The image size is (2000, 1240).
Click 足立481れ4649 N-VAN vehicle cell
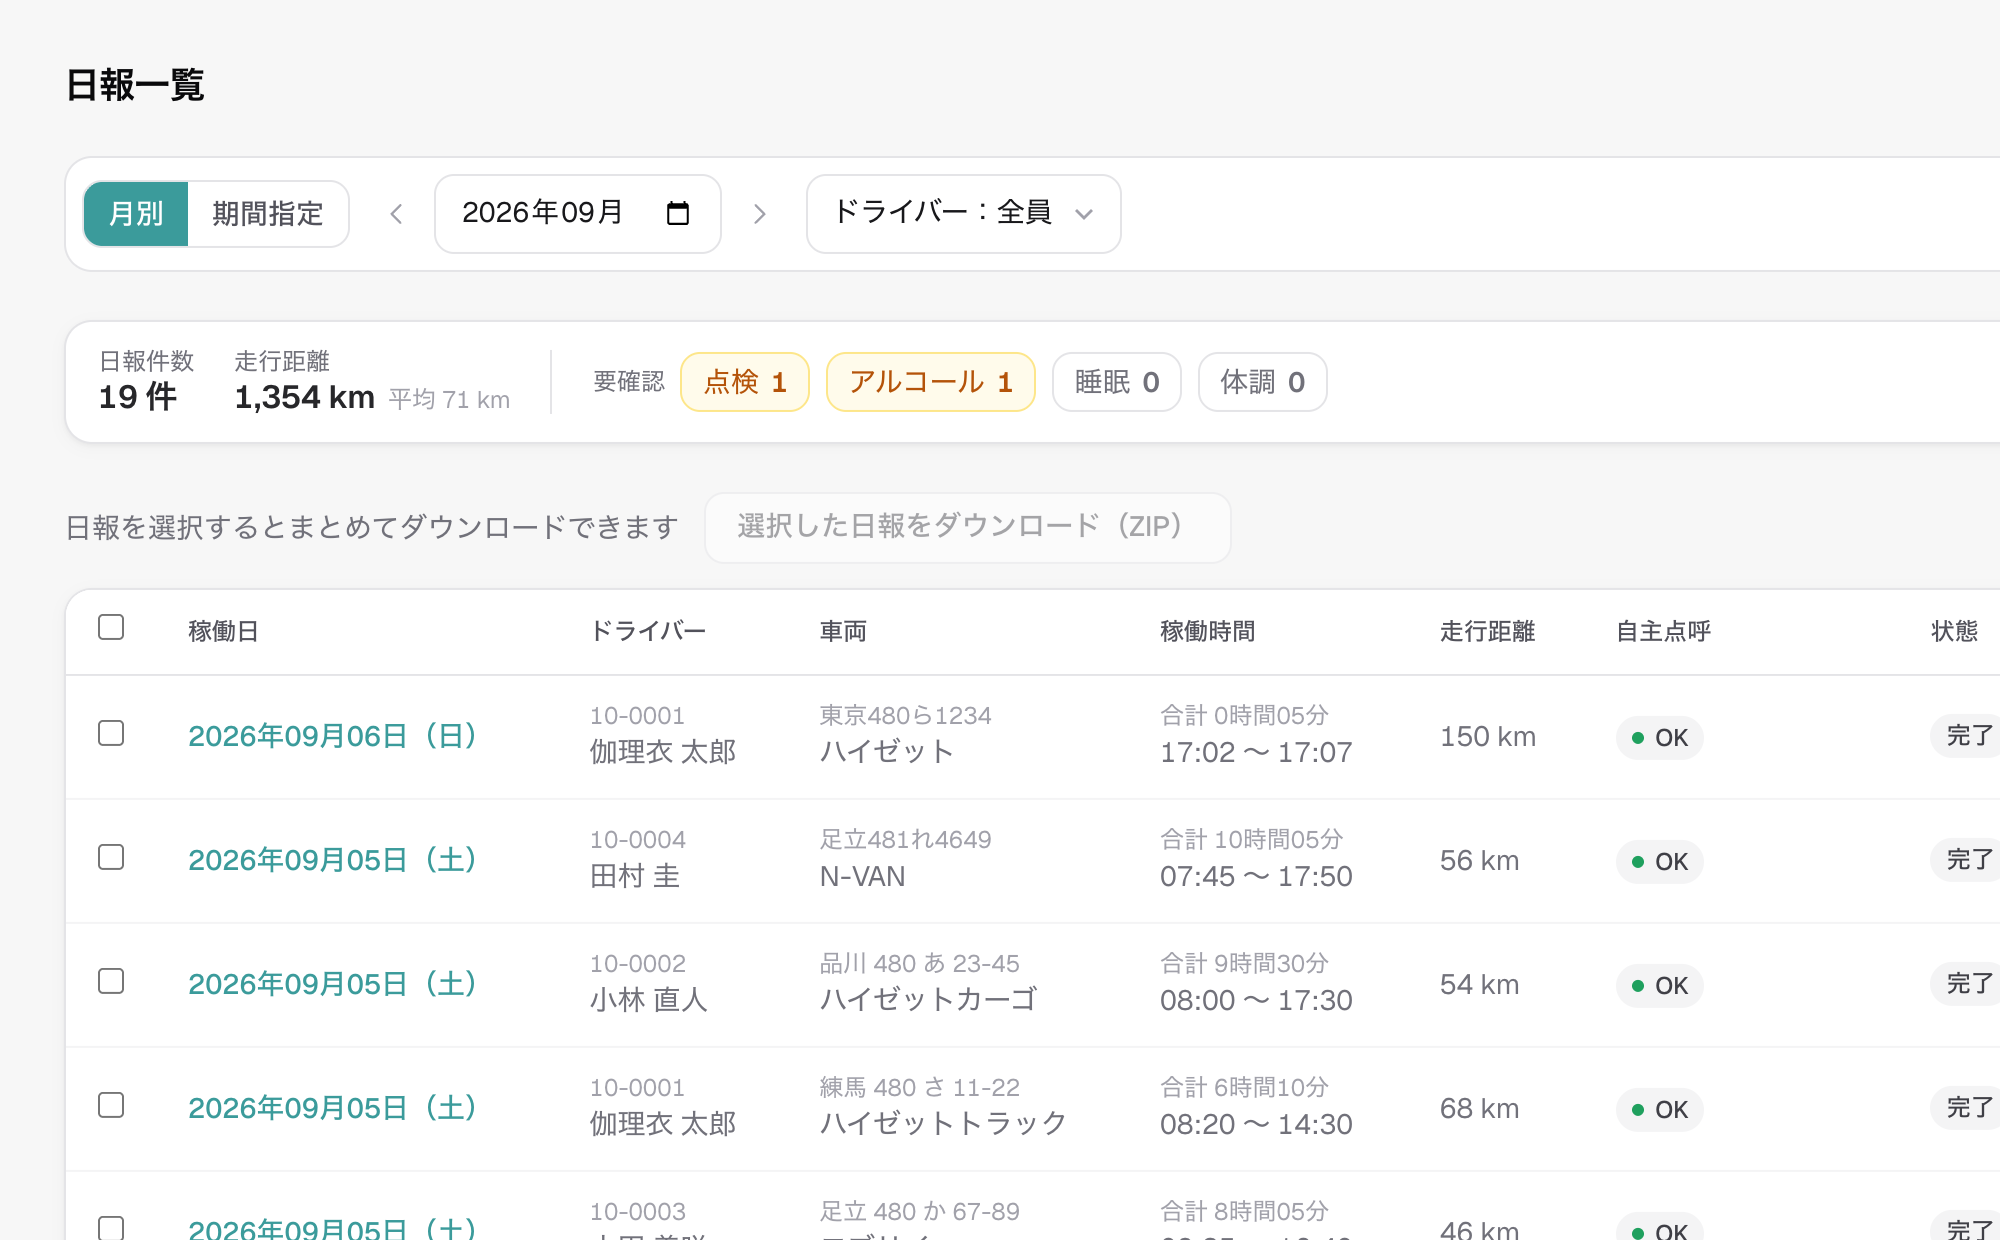906,858
